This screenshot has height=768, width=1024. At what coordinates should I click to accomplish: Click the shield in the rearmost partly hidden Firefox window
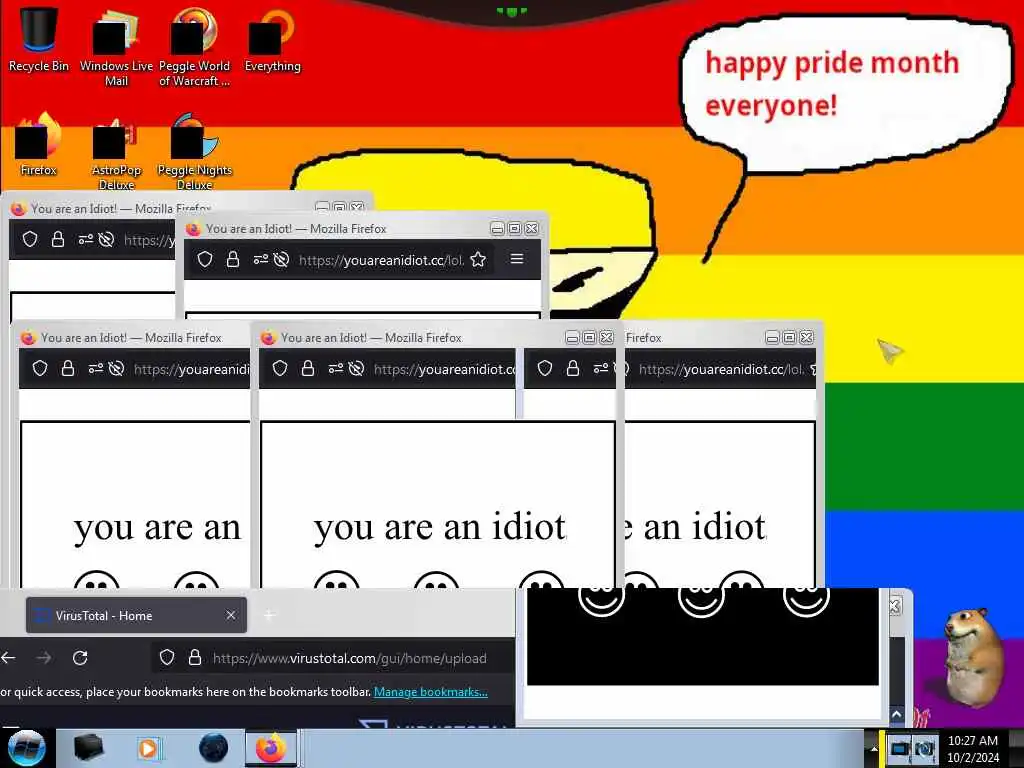(x=30, y=240)
